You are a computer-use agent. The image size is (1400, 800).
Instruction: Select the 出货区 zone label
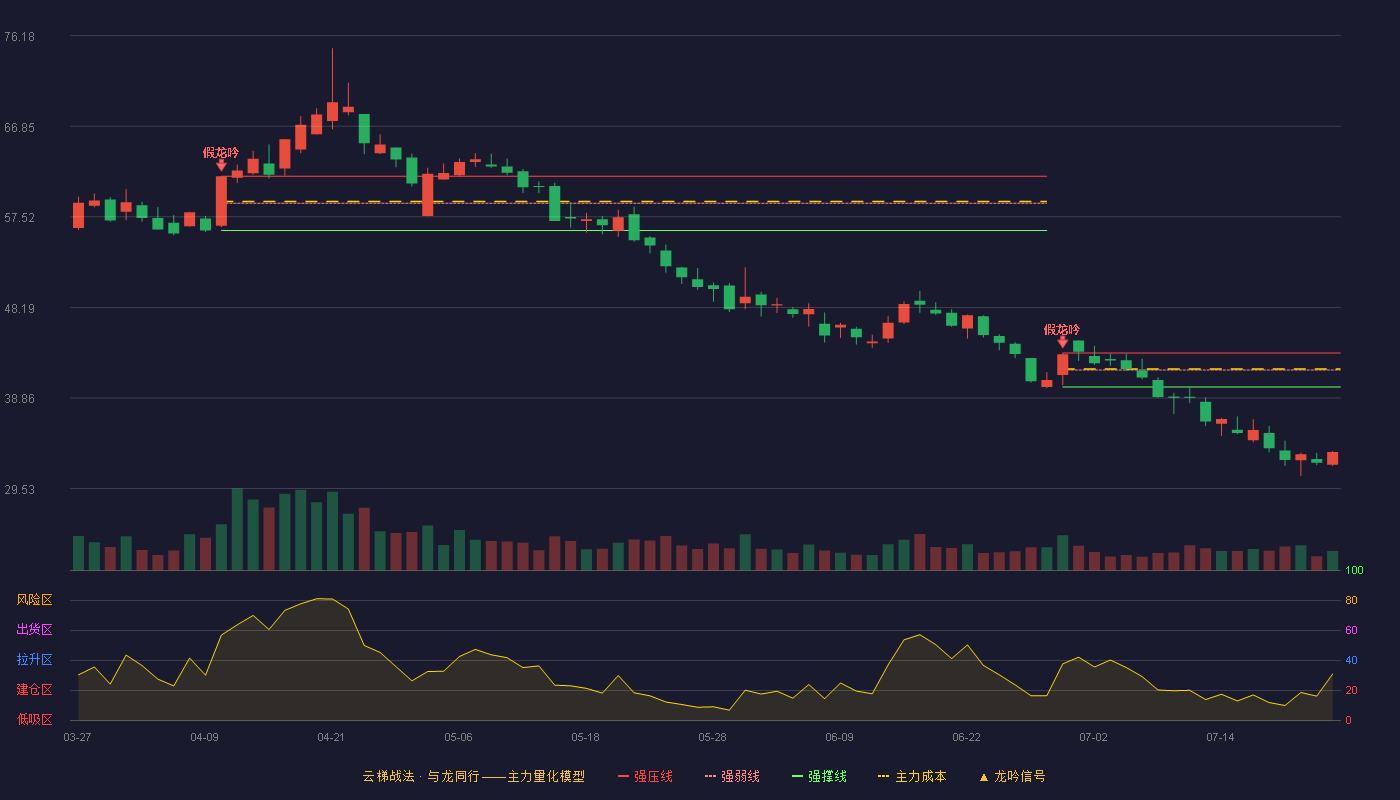click(34, 630)
